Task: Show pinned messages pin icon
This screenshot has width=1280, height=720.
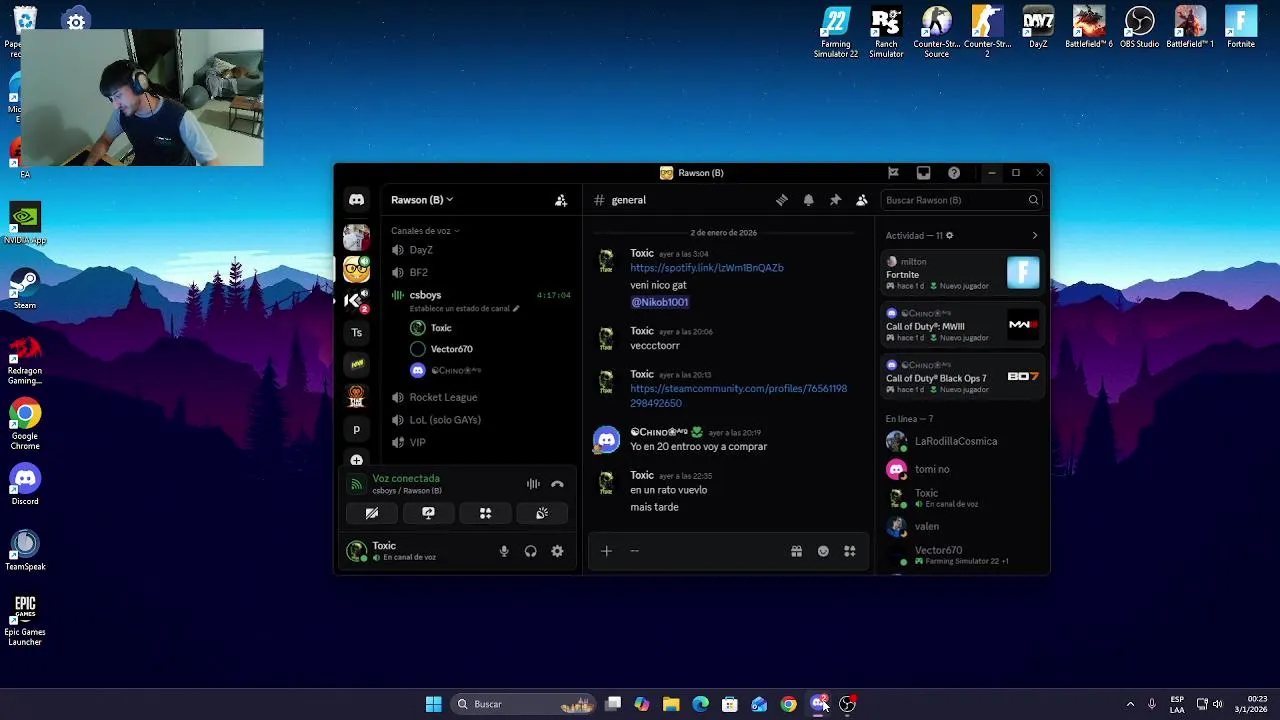Action: [835, 200]
